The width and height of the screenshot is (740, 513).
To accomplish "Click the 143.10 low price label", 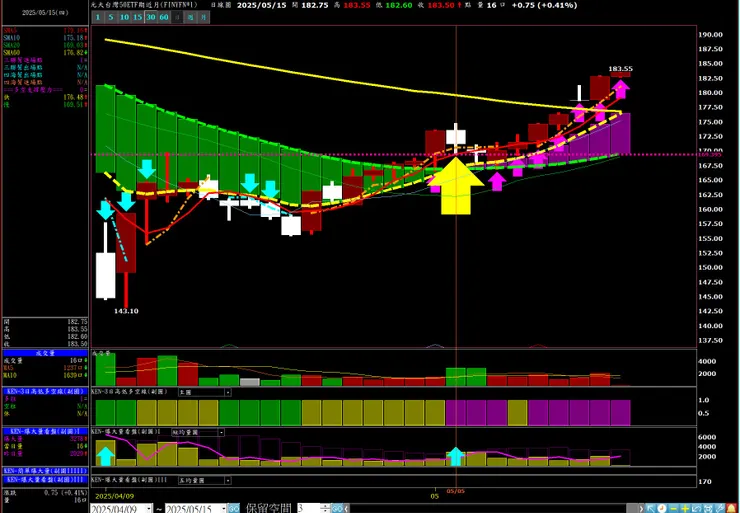I will (126, 311).
